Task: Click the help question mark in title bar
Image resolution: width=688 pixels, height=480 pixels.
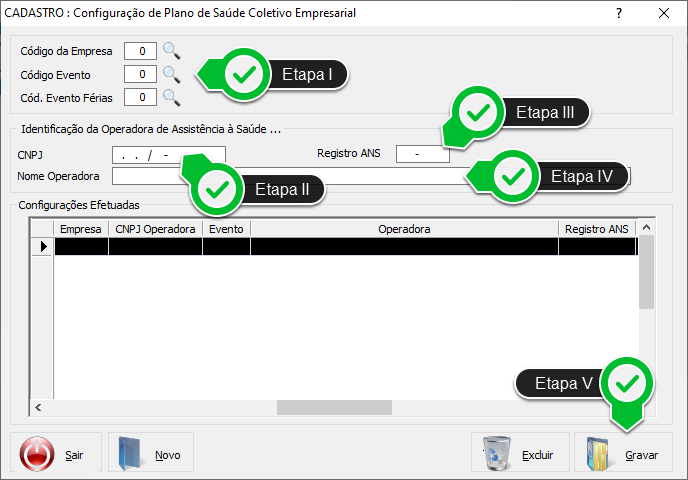Action: 619,14
